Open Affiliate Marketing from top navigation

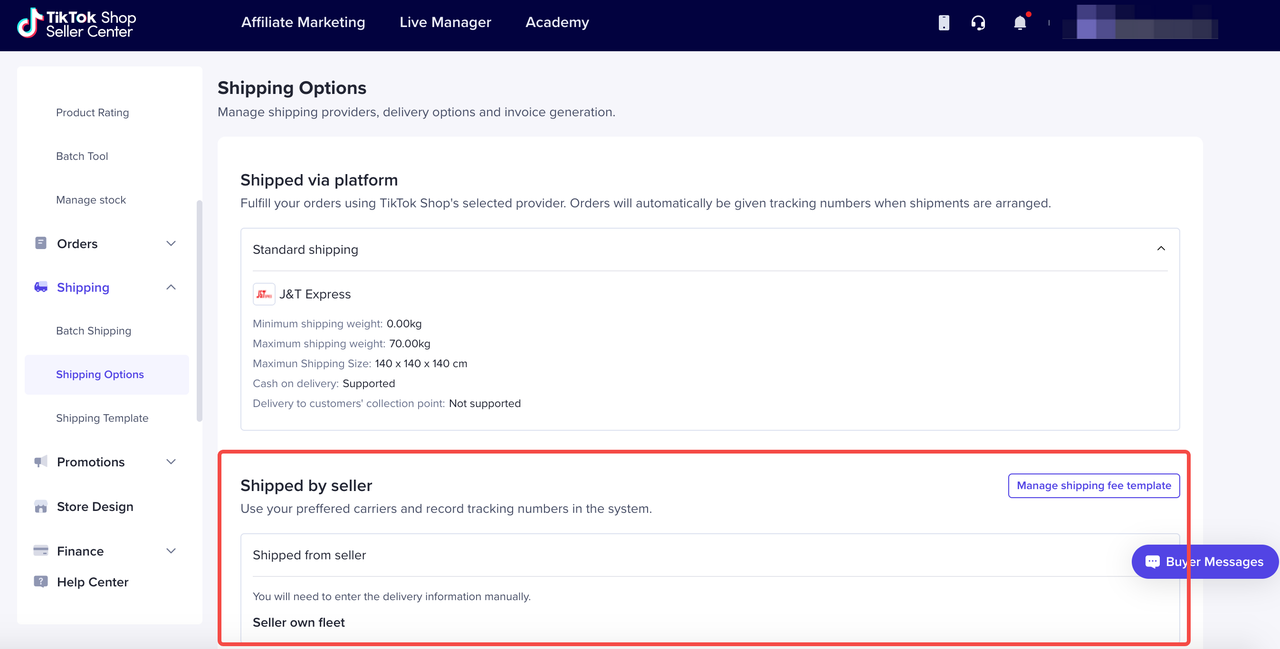(x=303, y=22)
